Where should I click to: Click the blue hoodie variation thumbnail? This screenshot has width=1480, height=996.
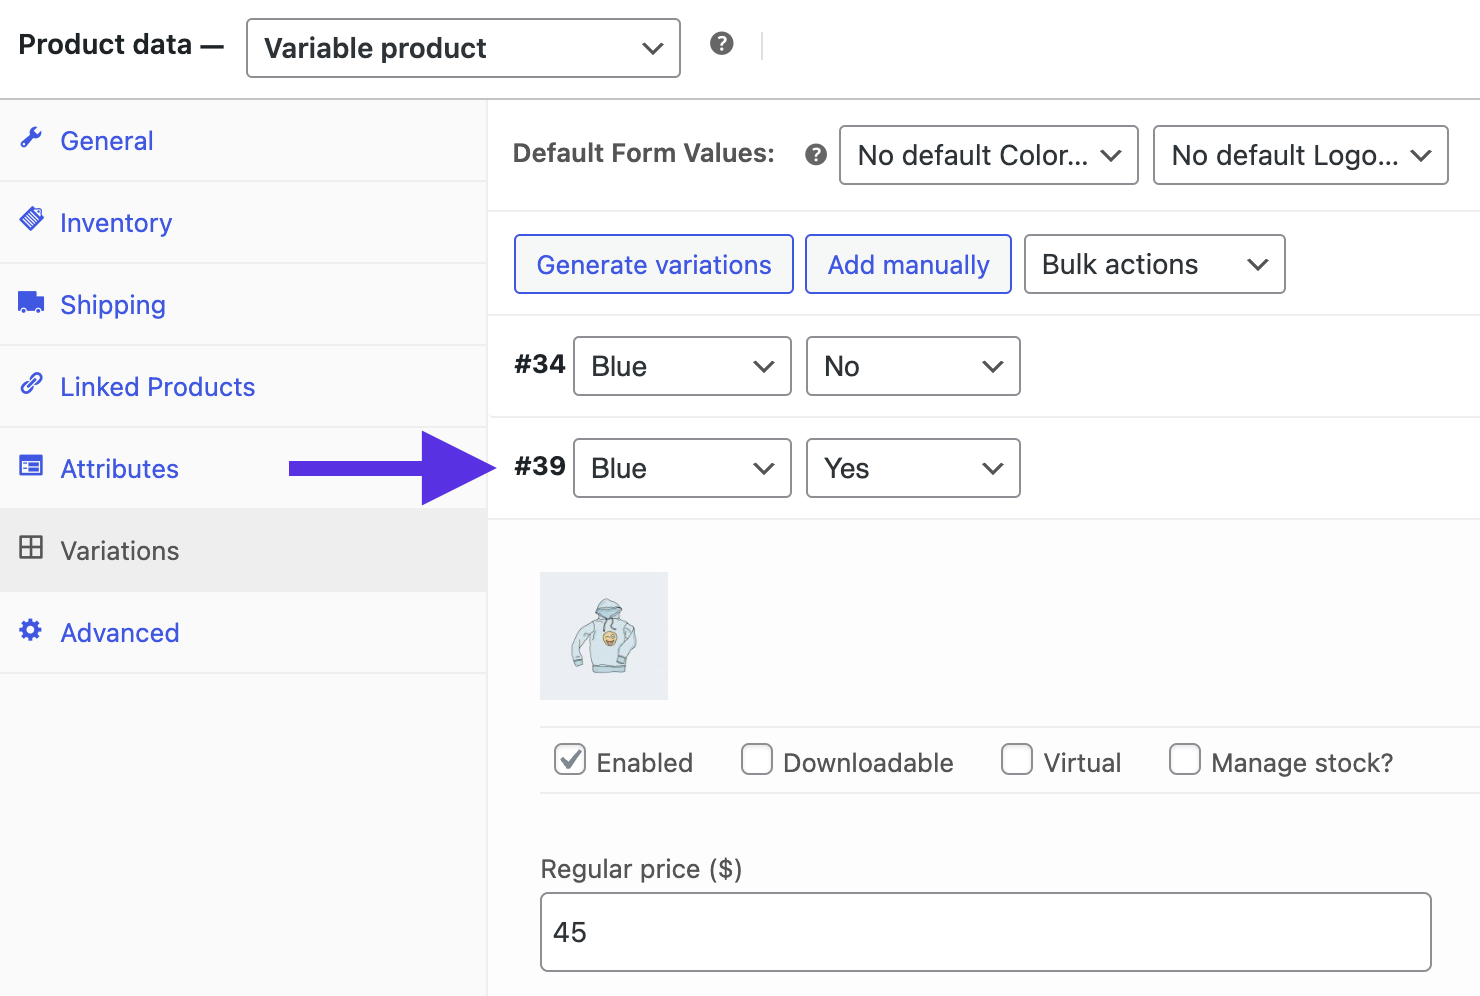(x=603, y=635)
